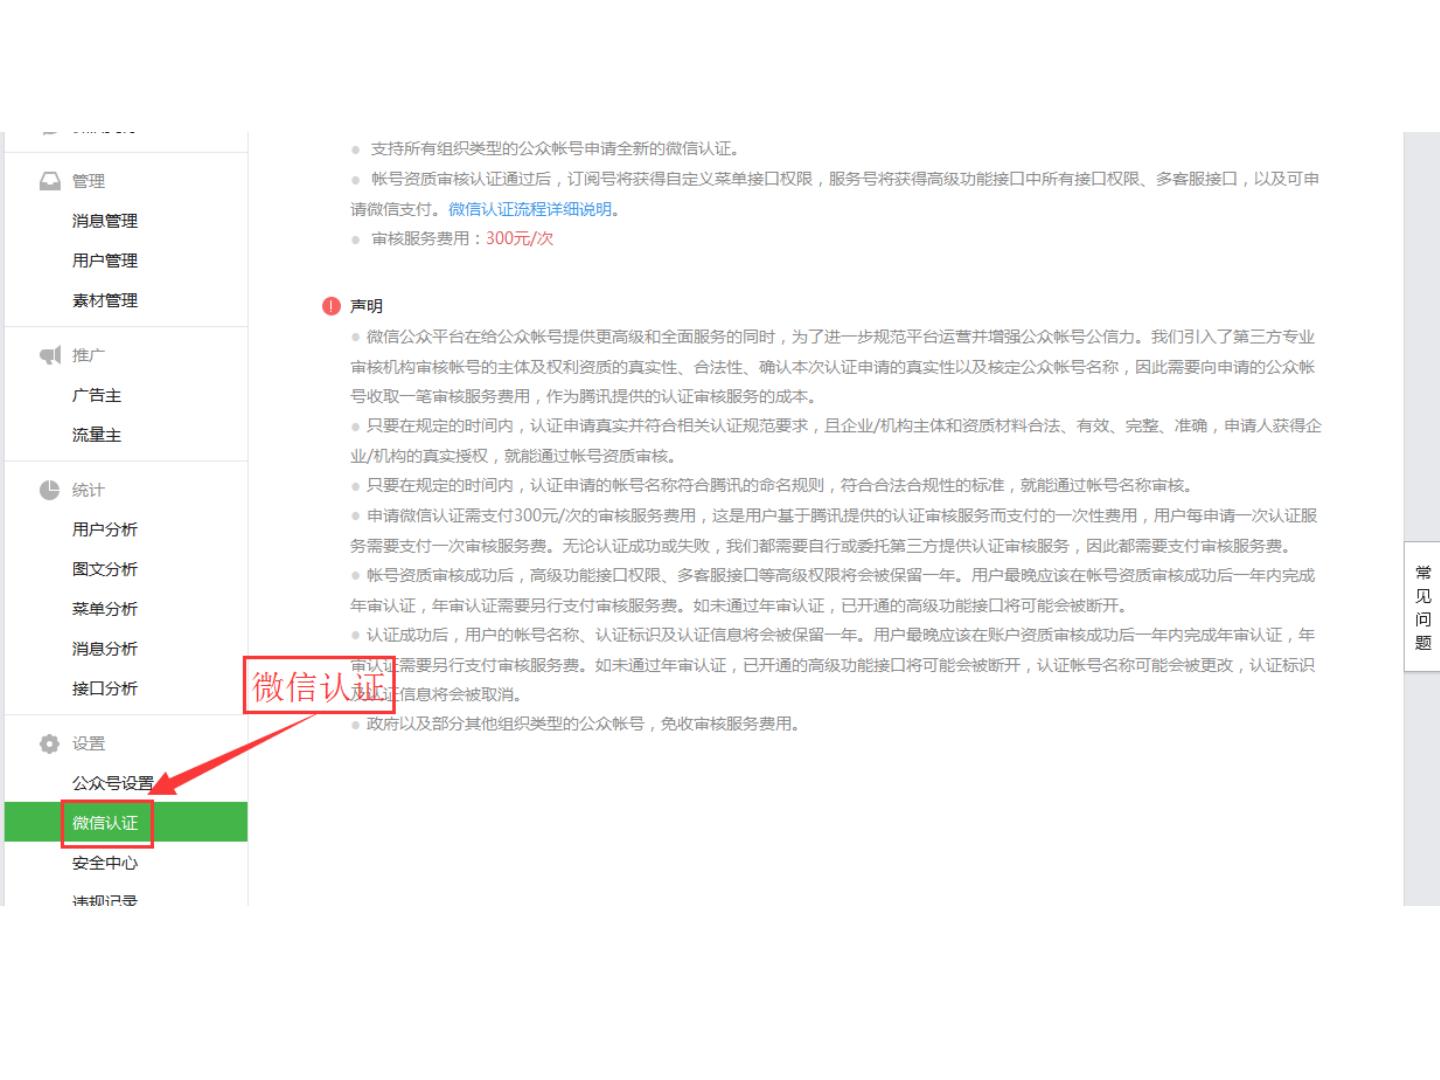Follow the 微信认证流程详细说明 link
Viewport: 1440px width, 1080px height.
coord(530,209)
